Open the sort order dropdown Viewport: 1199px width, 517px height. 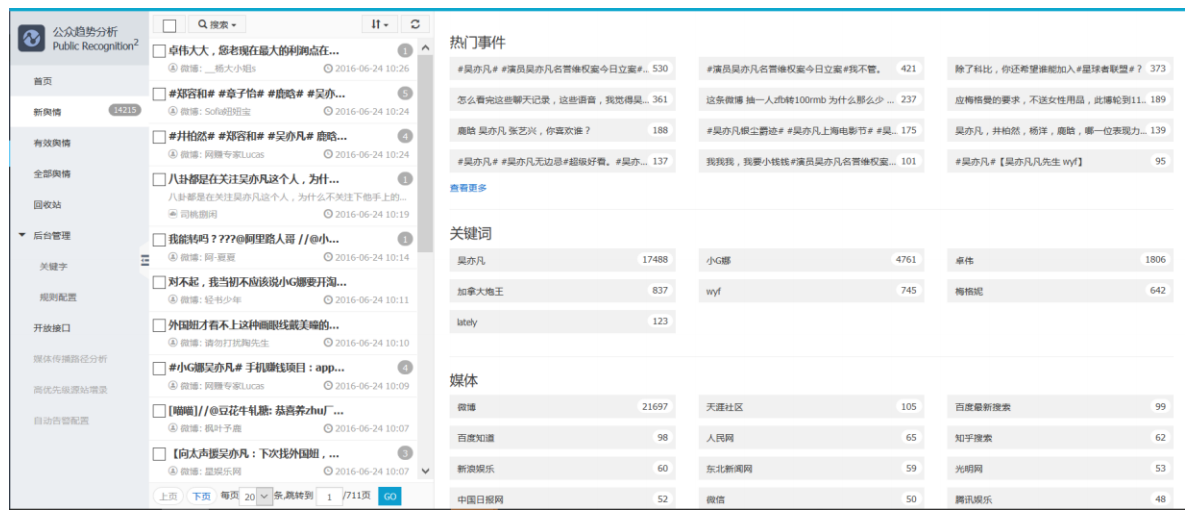379,24
